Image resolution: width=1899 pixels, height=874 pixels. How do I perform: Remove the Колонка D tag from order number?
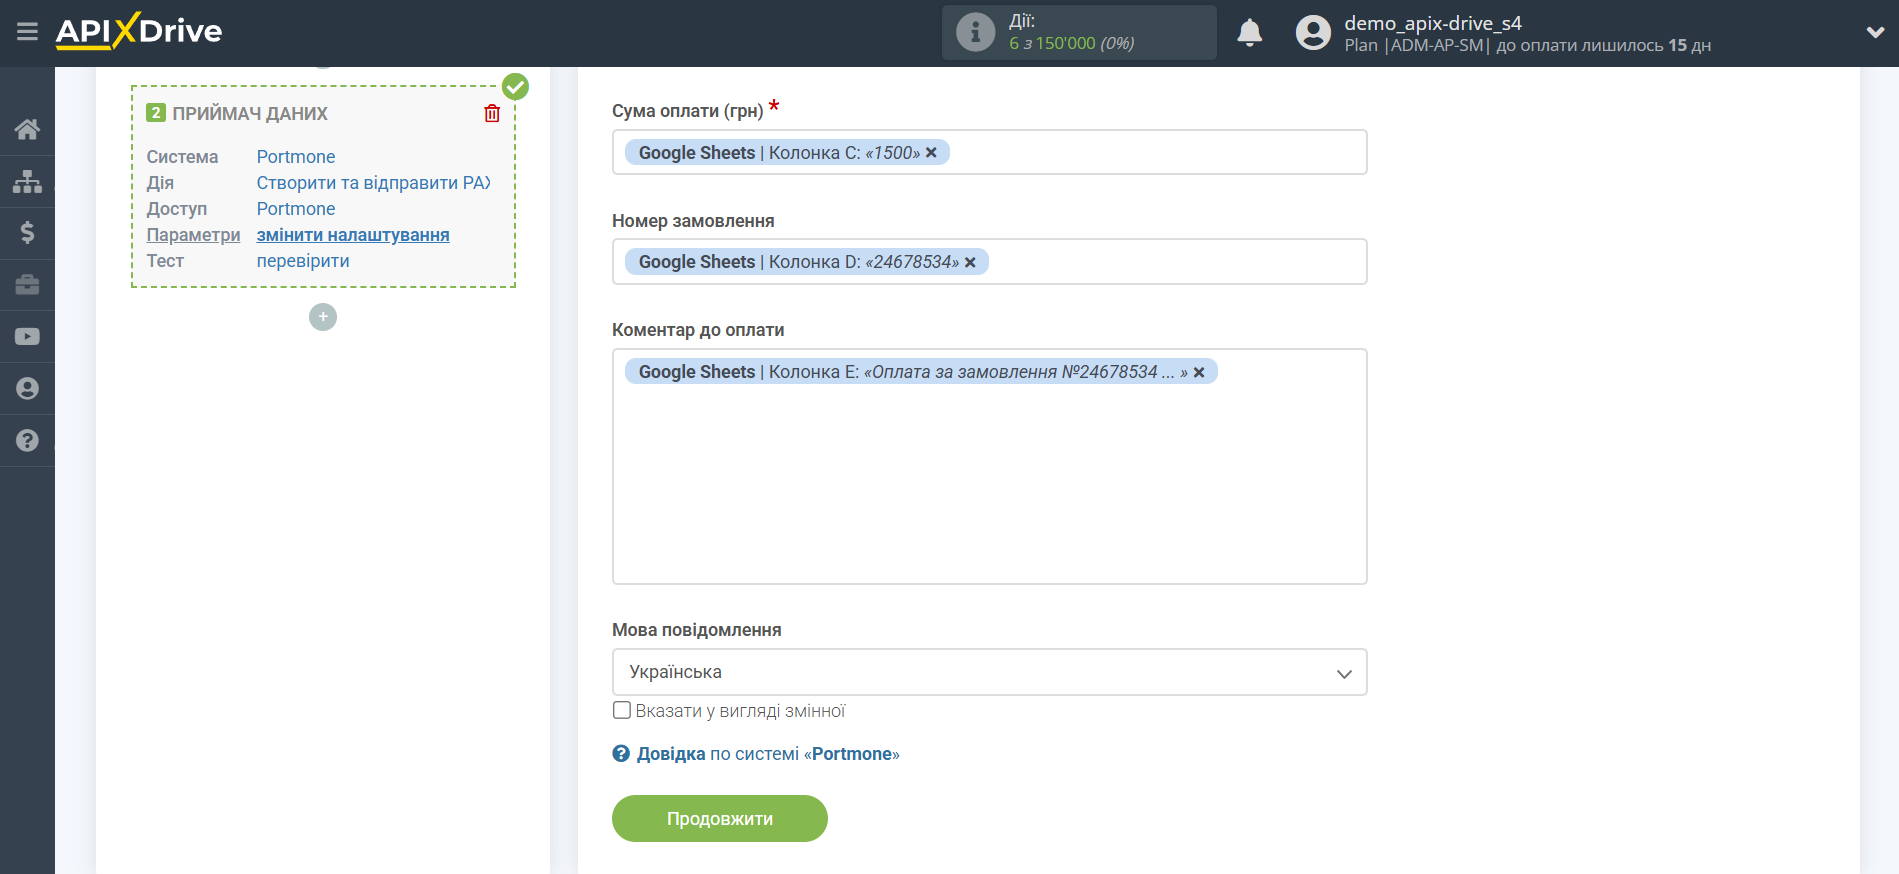click(x=970, y=262)
